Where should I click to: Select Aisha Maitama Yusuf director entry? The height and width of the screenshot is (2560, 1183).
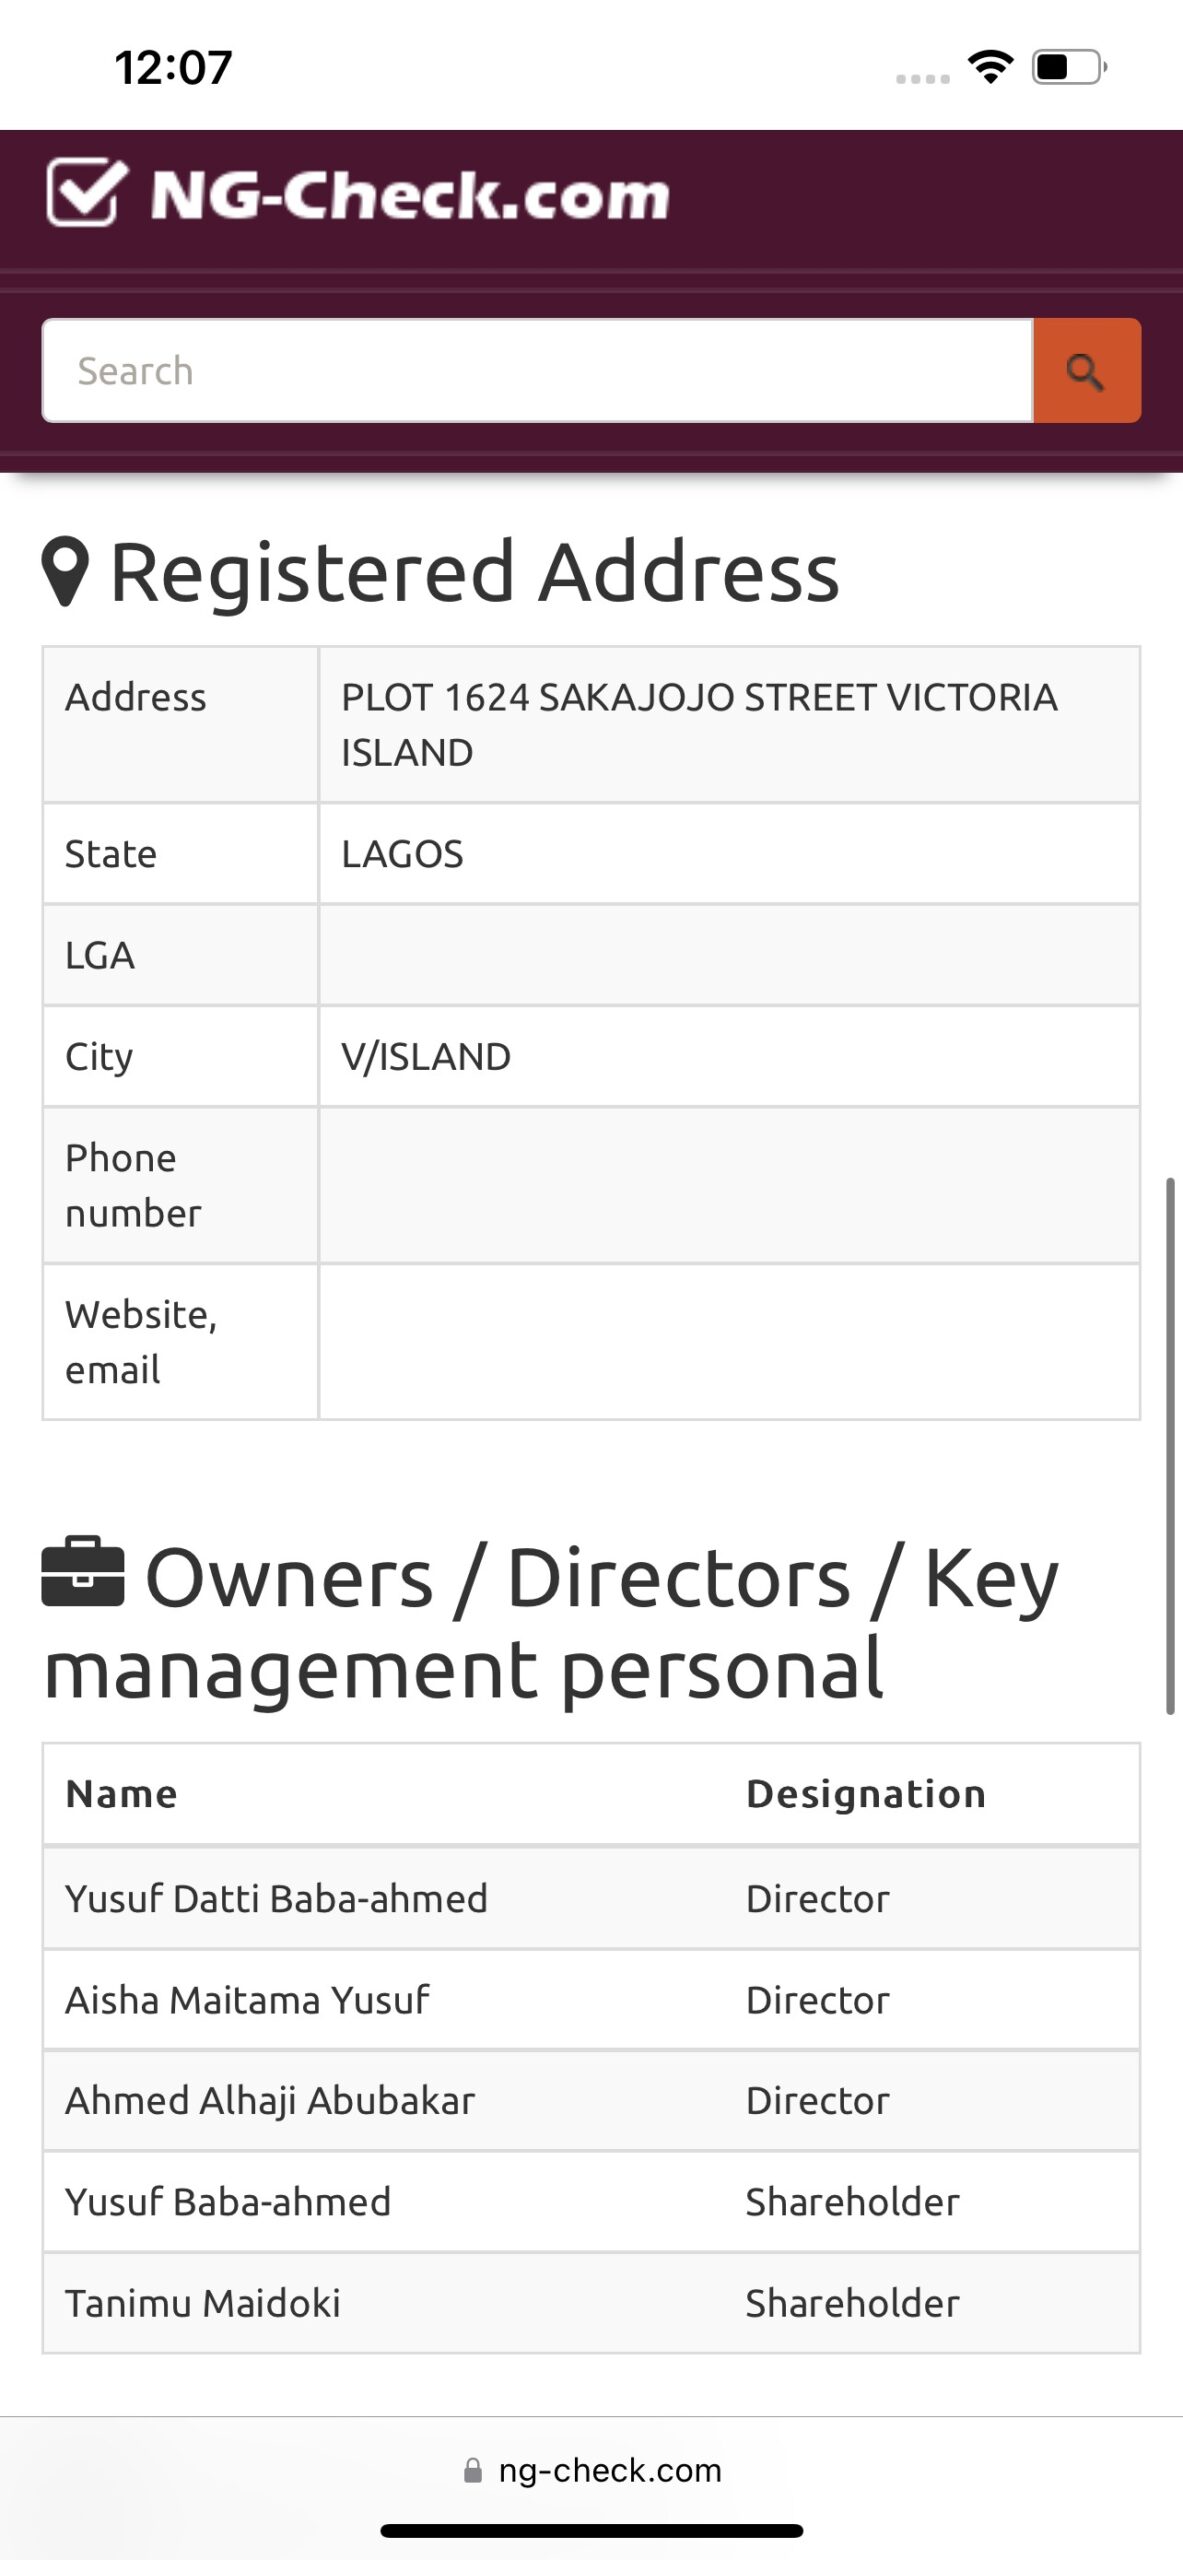[x=591, y=2000]
